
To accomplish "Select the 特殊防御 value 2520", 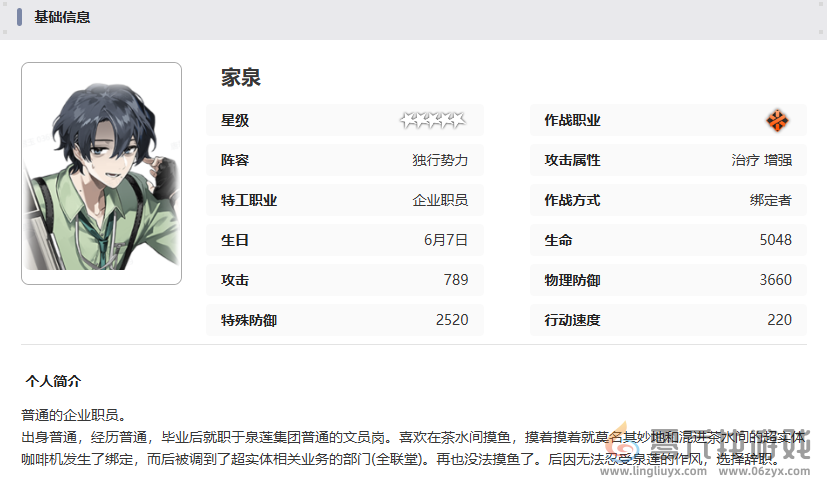I will (452, 320).
